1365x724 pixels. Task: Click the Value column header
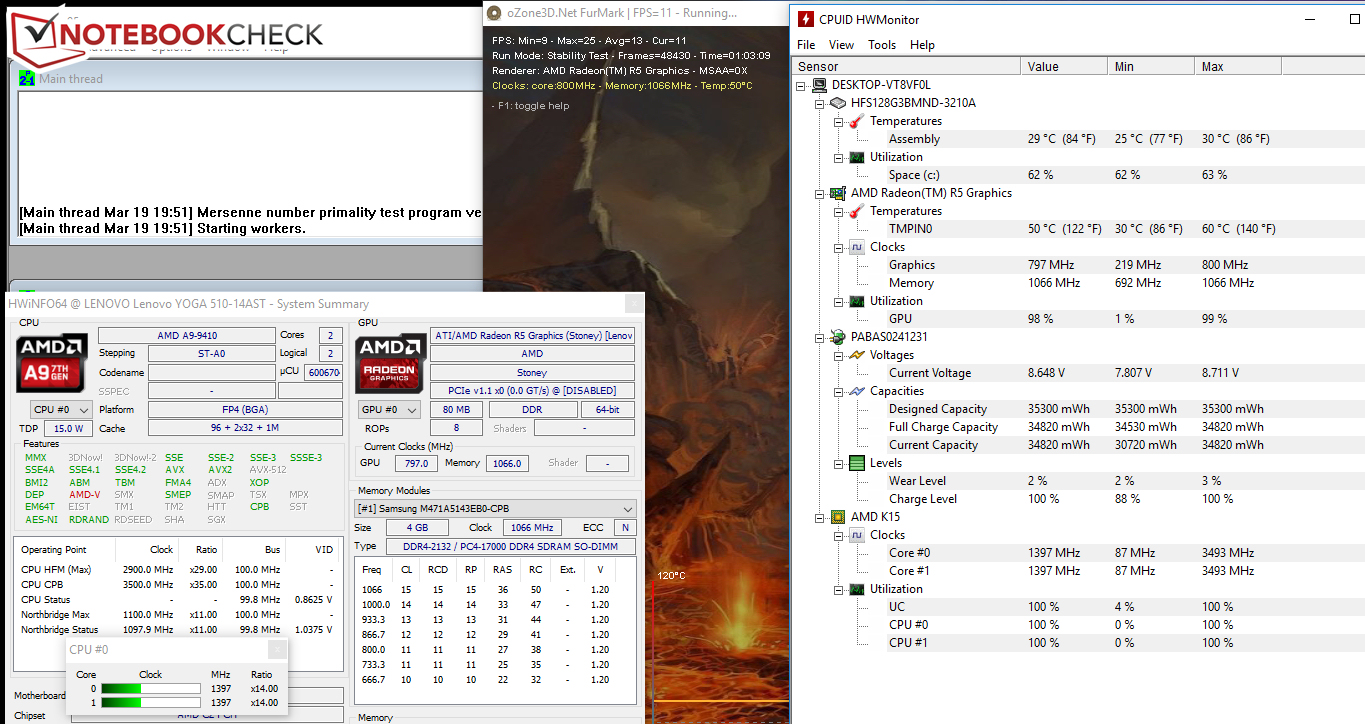pos(1064,66)
